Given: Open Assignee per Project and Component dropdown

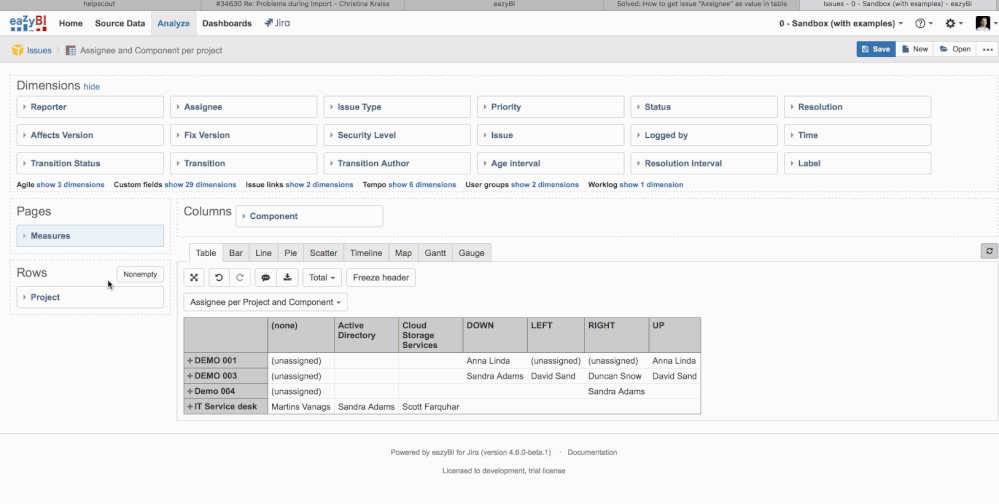Looking at the screenshot, I should (265, 302).
